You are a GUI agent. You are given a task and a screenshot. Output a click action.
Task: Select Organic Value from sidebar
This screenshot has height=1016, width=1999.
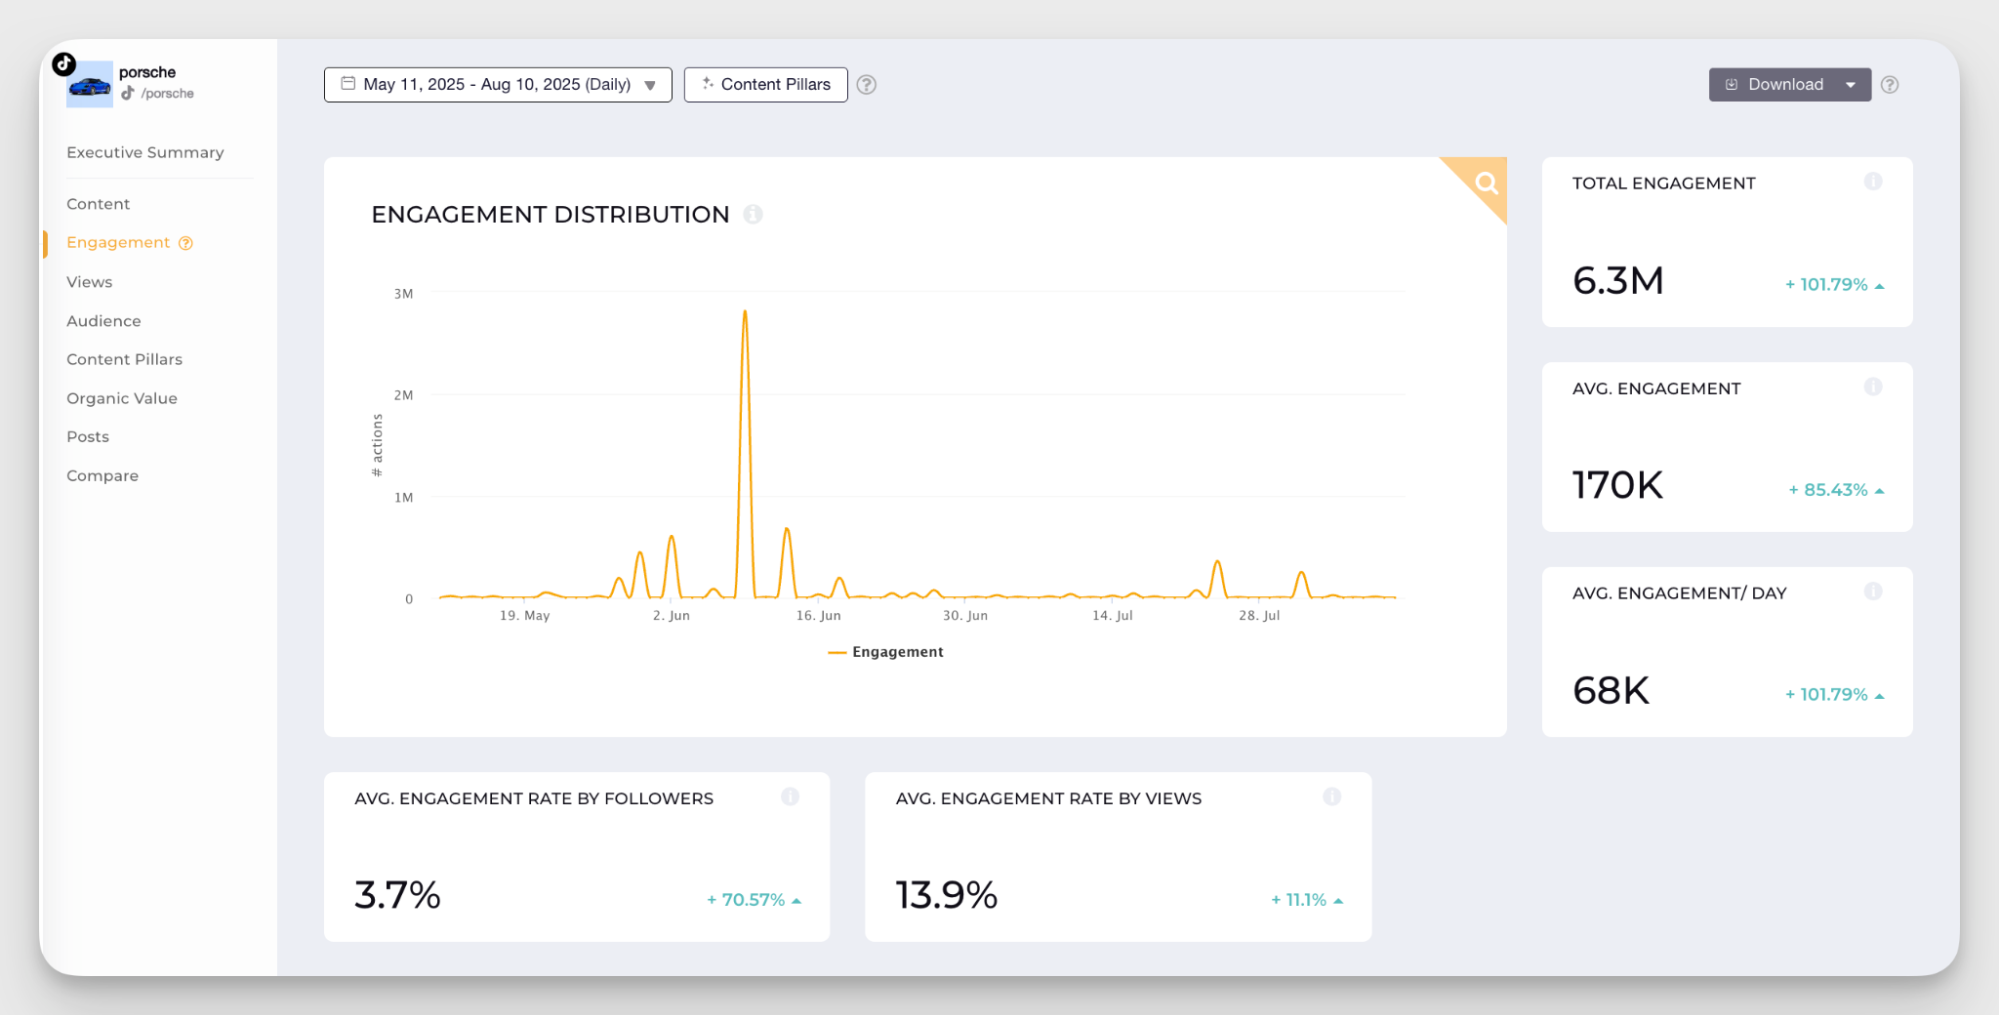(122, 398)
